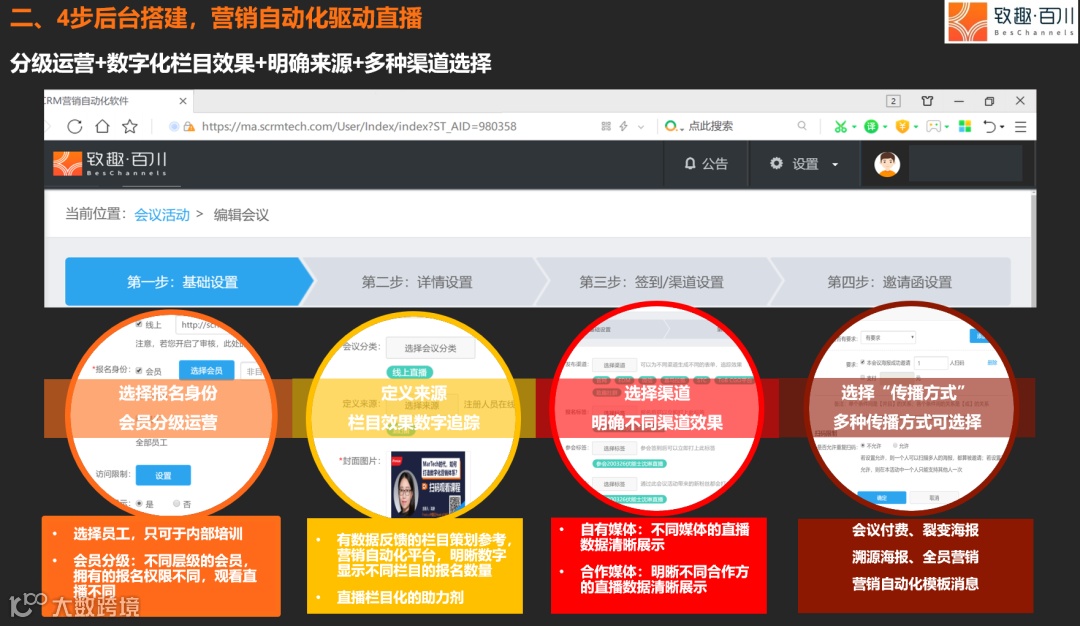Select the CRM营销自动化软件 browser tab
Image resolution: width=1080 pixels, height=626 pixels.
(x=118, y=101)
